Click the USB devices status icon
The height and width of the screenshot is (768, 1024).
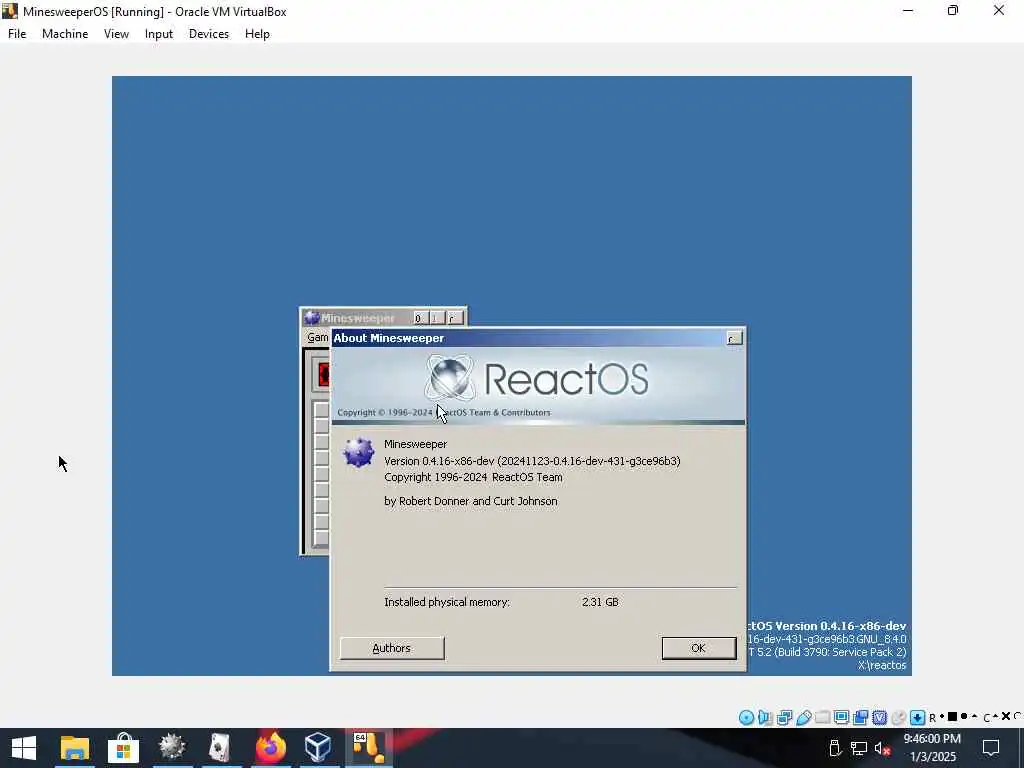[x=804, y=718]
